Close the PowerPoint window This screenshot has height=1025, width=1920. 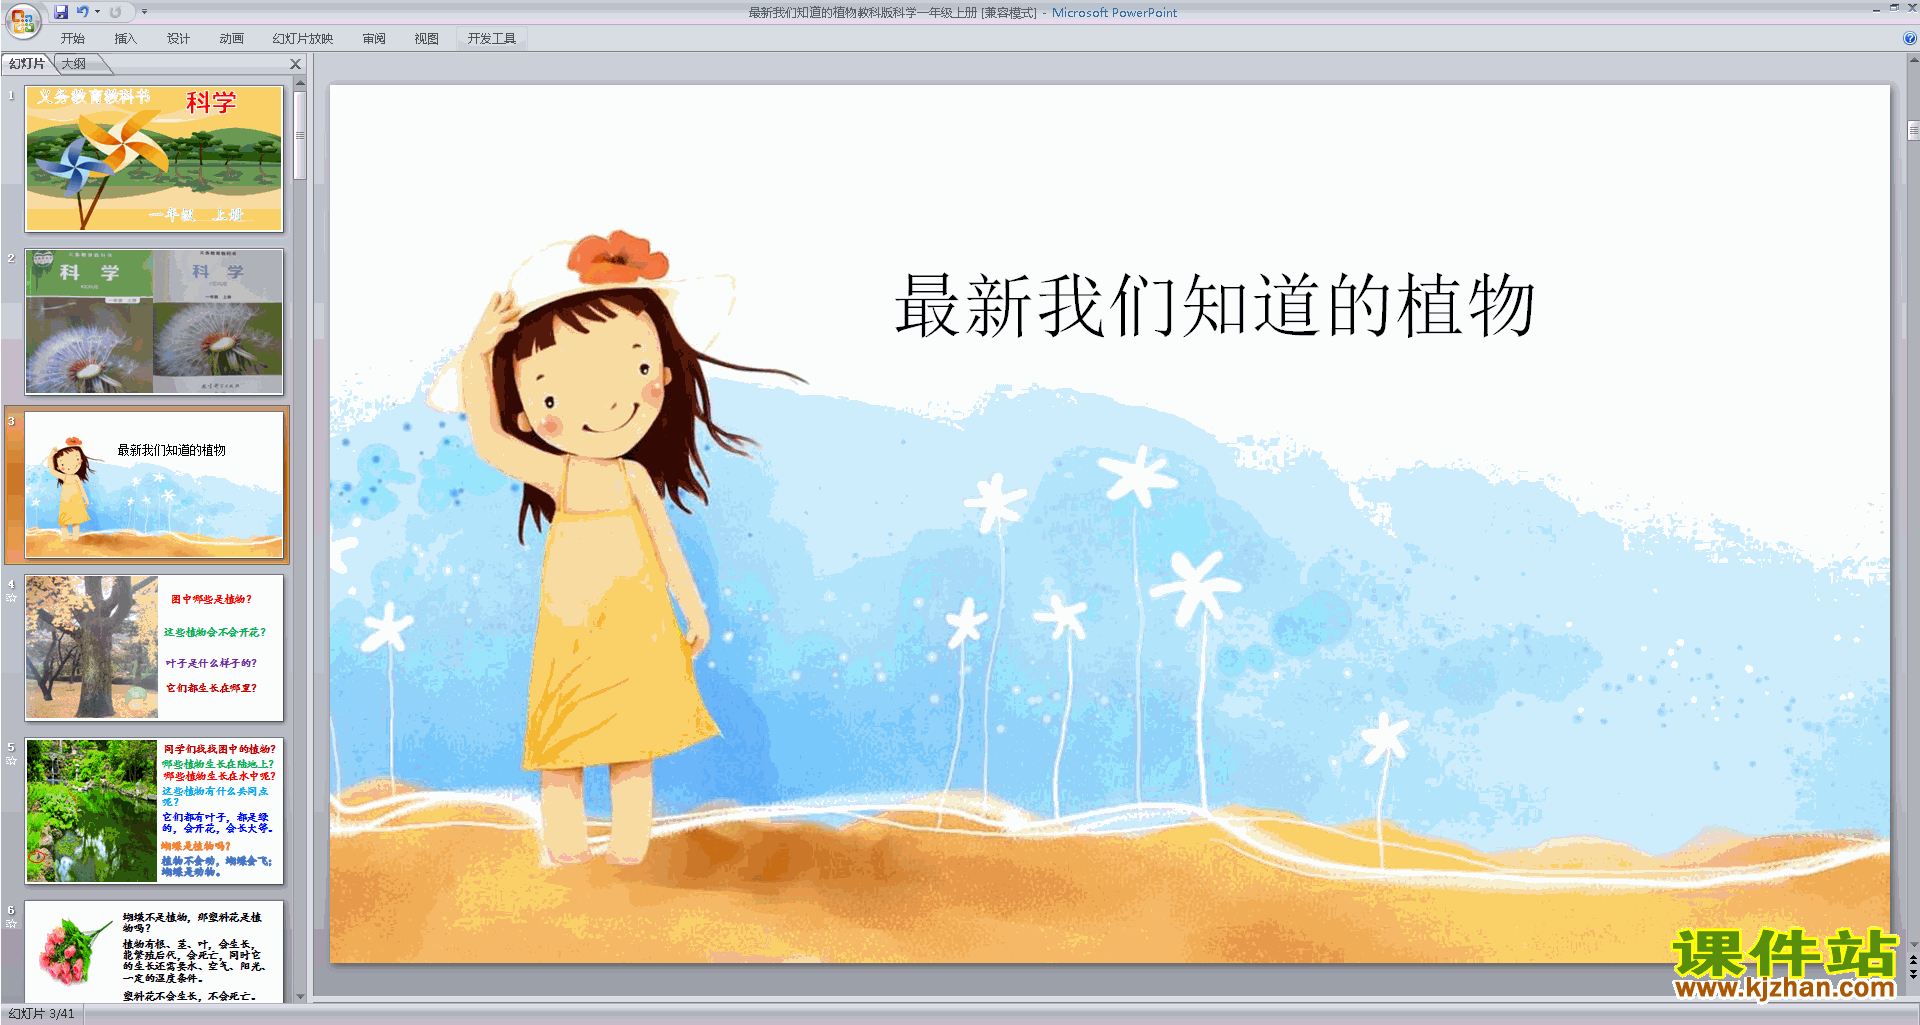point(1911,8)
